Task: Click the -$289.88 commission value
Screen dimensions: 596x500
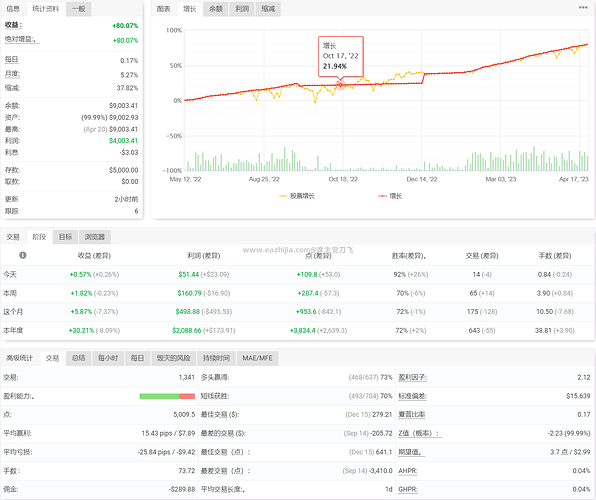Action: coord(182,489)
